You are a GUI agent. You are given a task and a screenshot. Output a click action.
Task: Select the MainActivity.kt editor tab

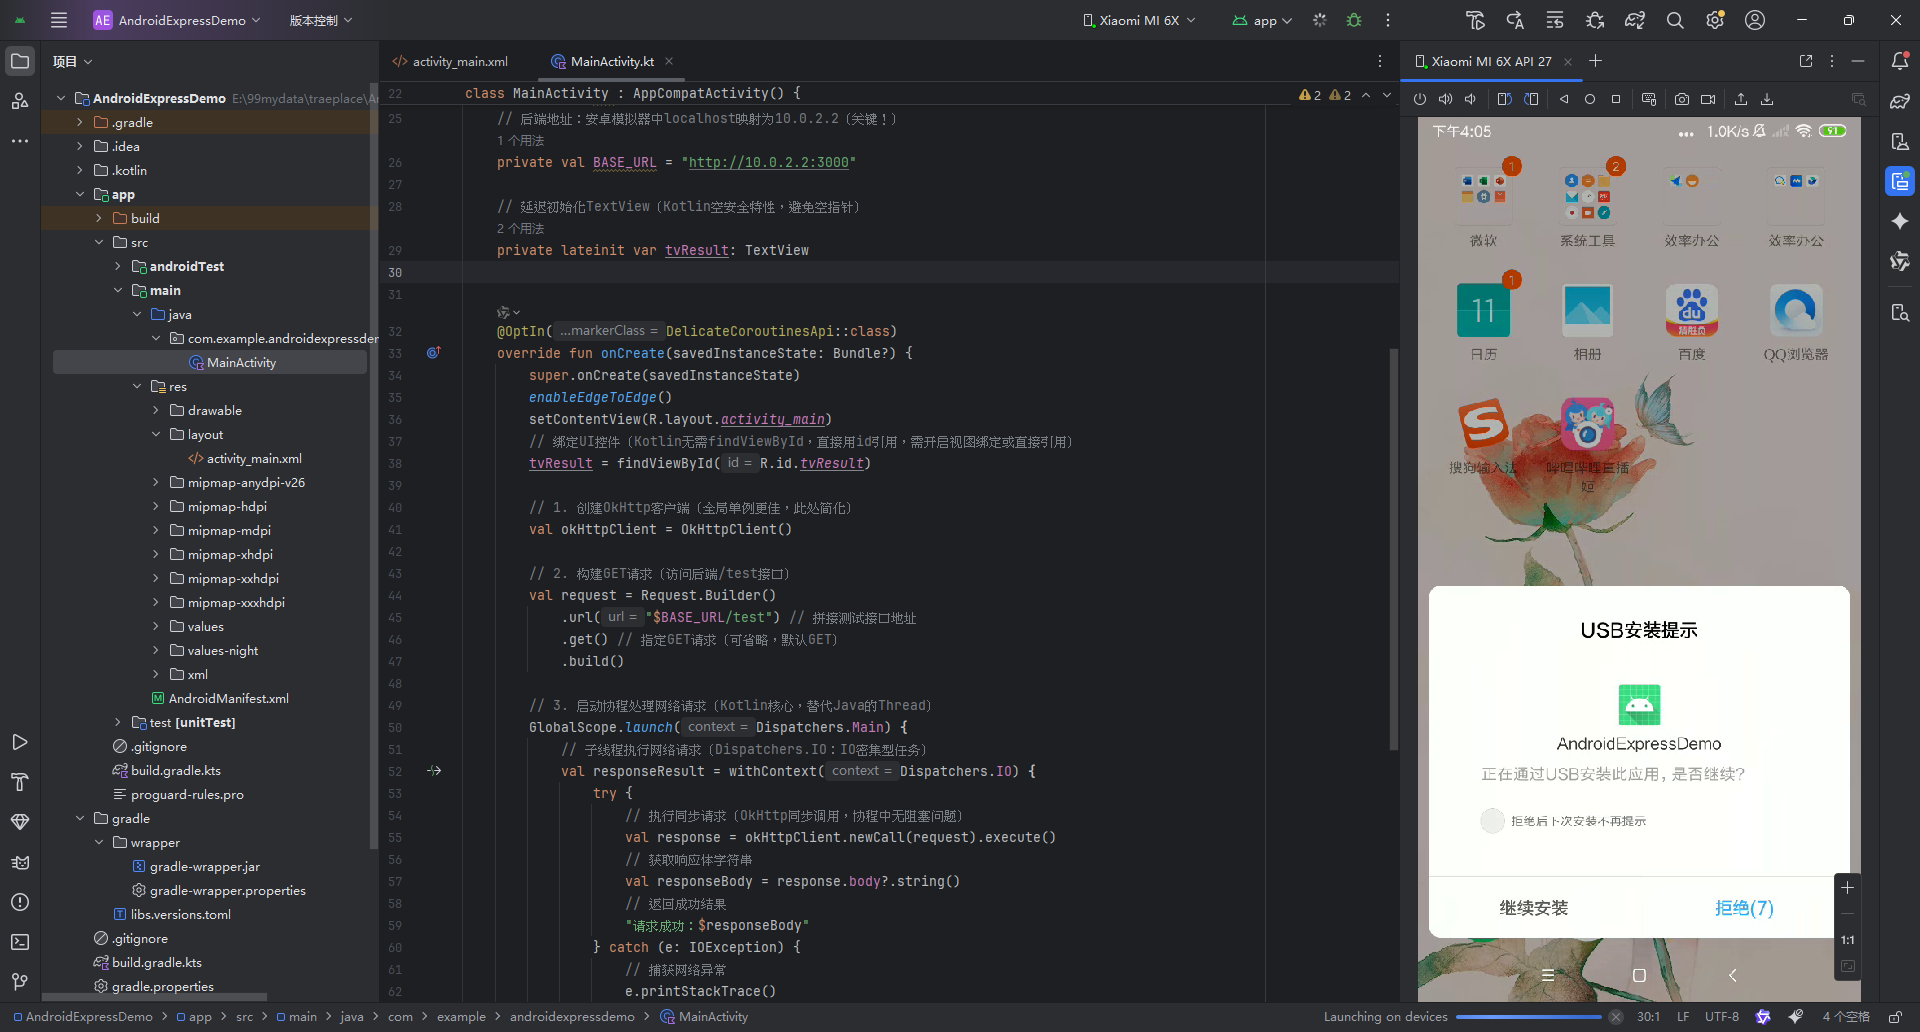pos(612,61)
